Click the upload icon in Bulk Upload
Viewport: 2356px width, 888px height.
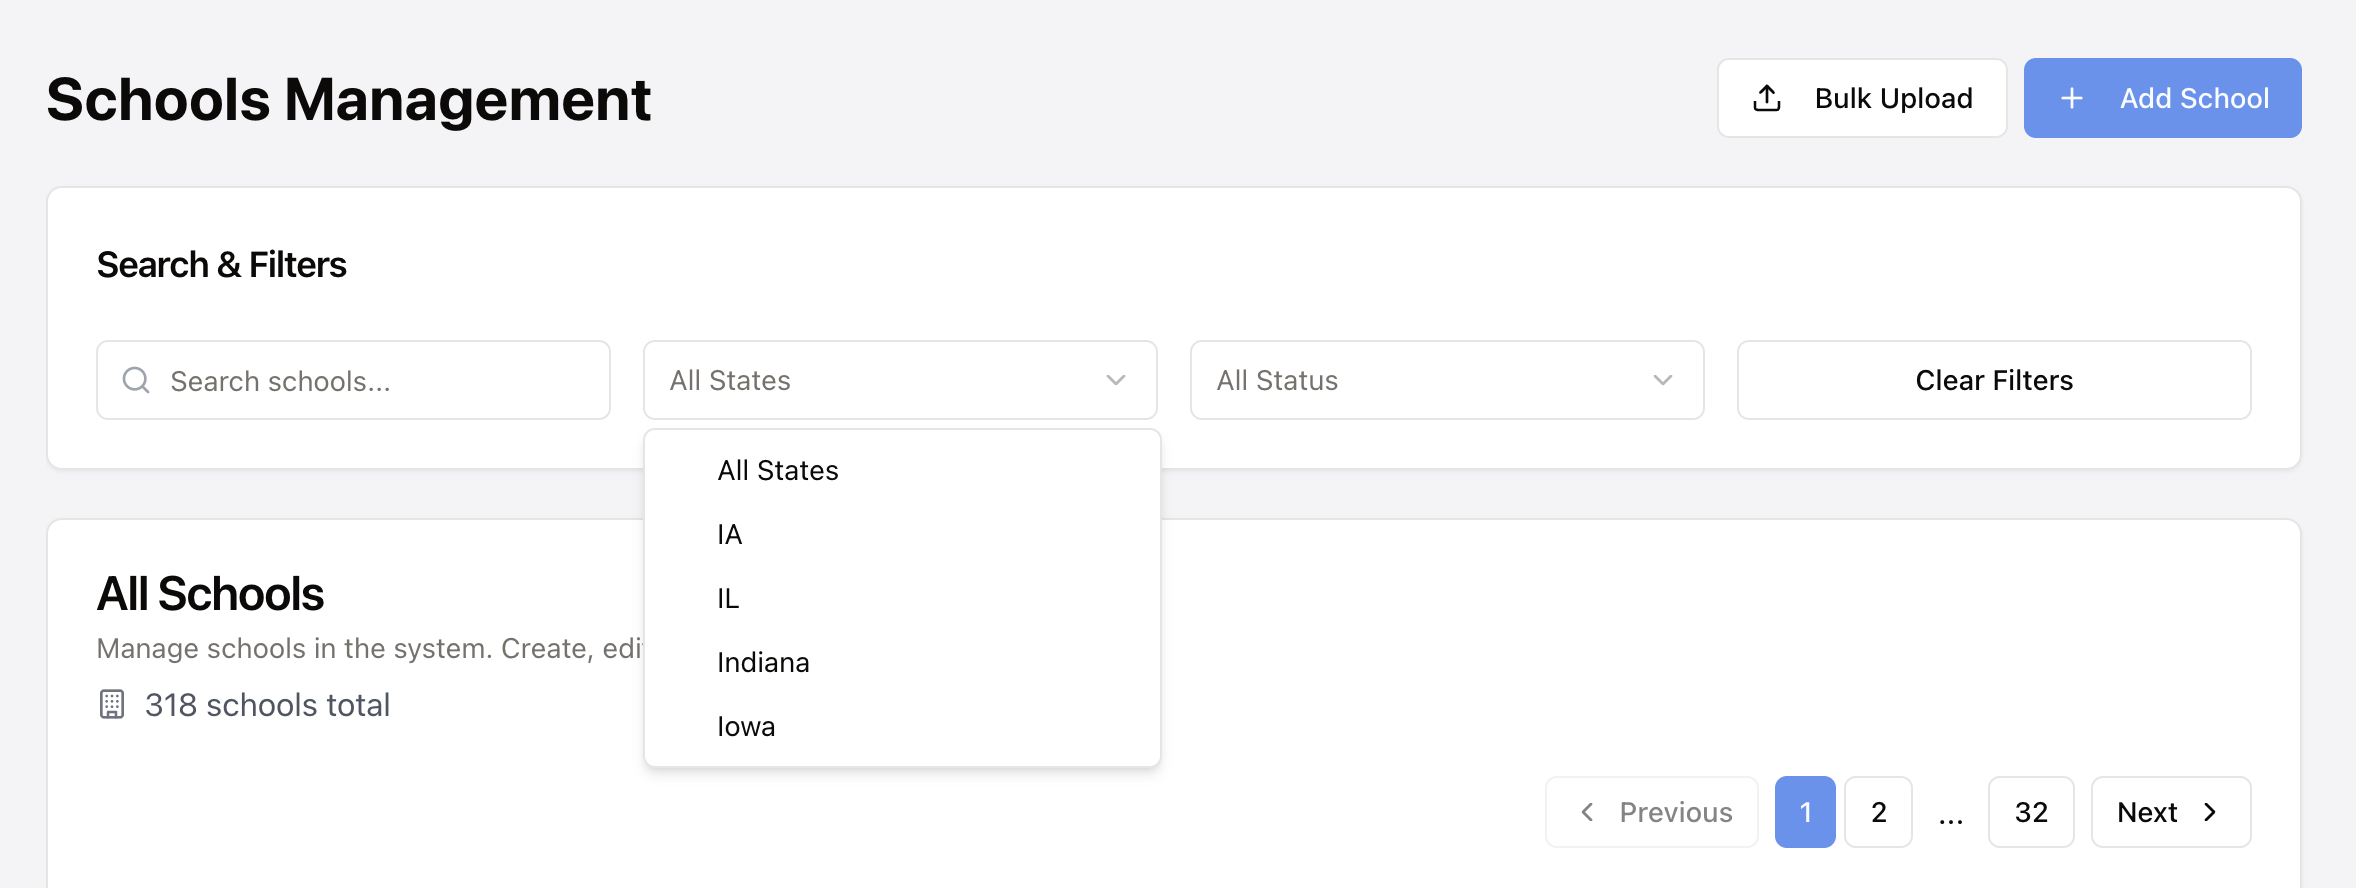1767,98
